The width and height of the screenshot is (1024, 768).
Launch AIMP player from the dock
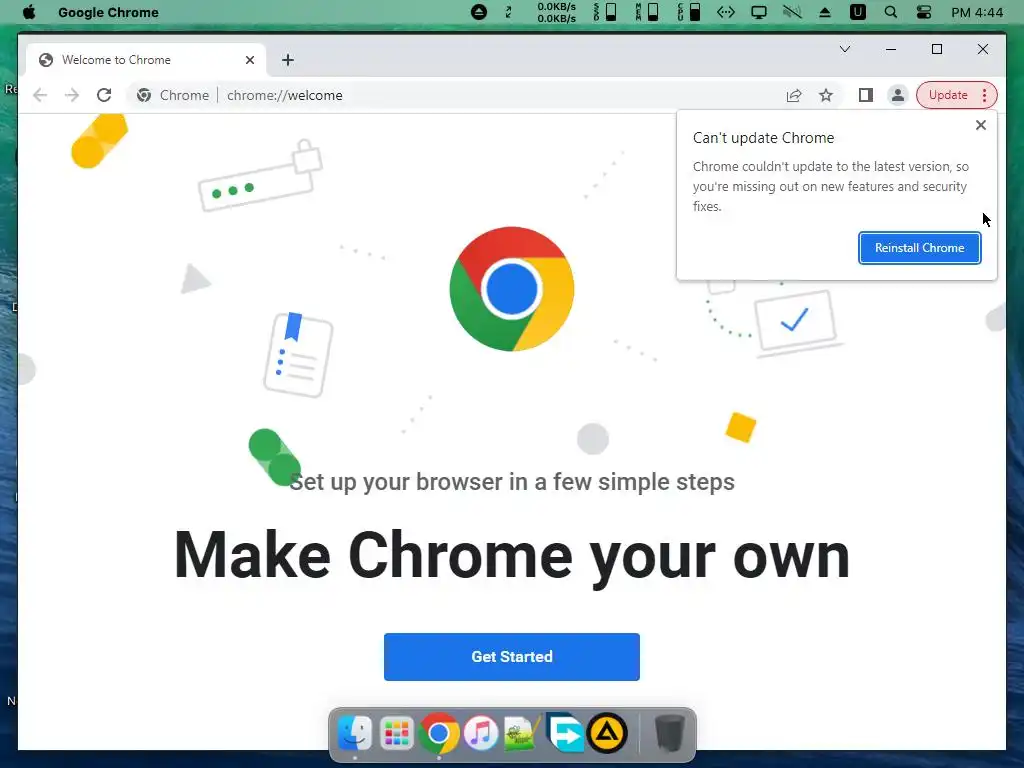coord(607,733)
